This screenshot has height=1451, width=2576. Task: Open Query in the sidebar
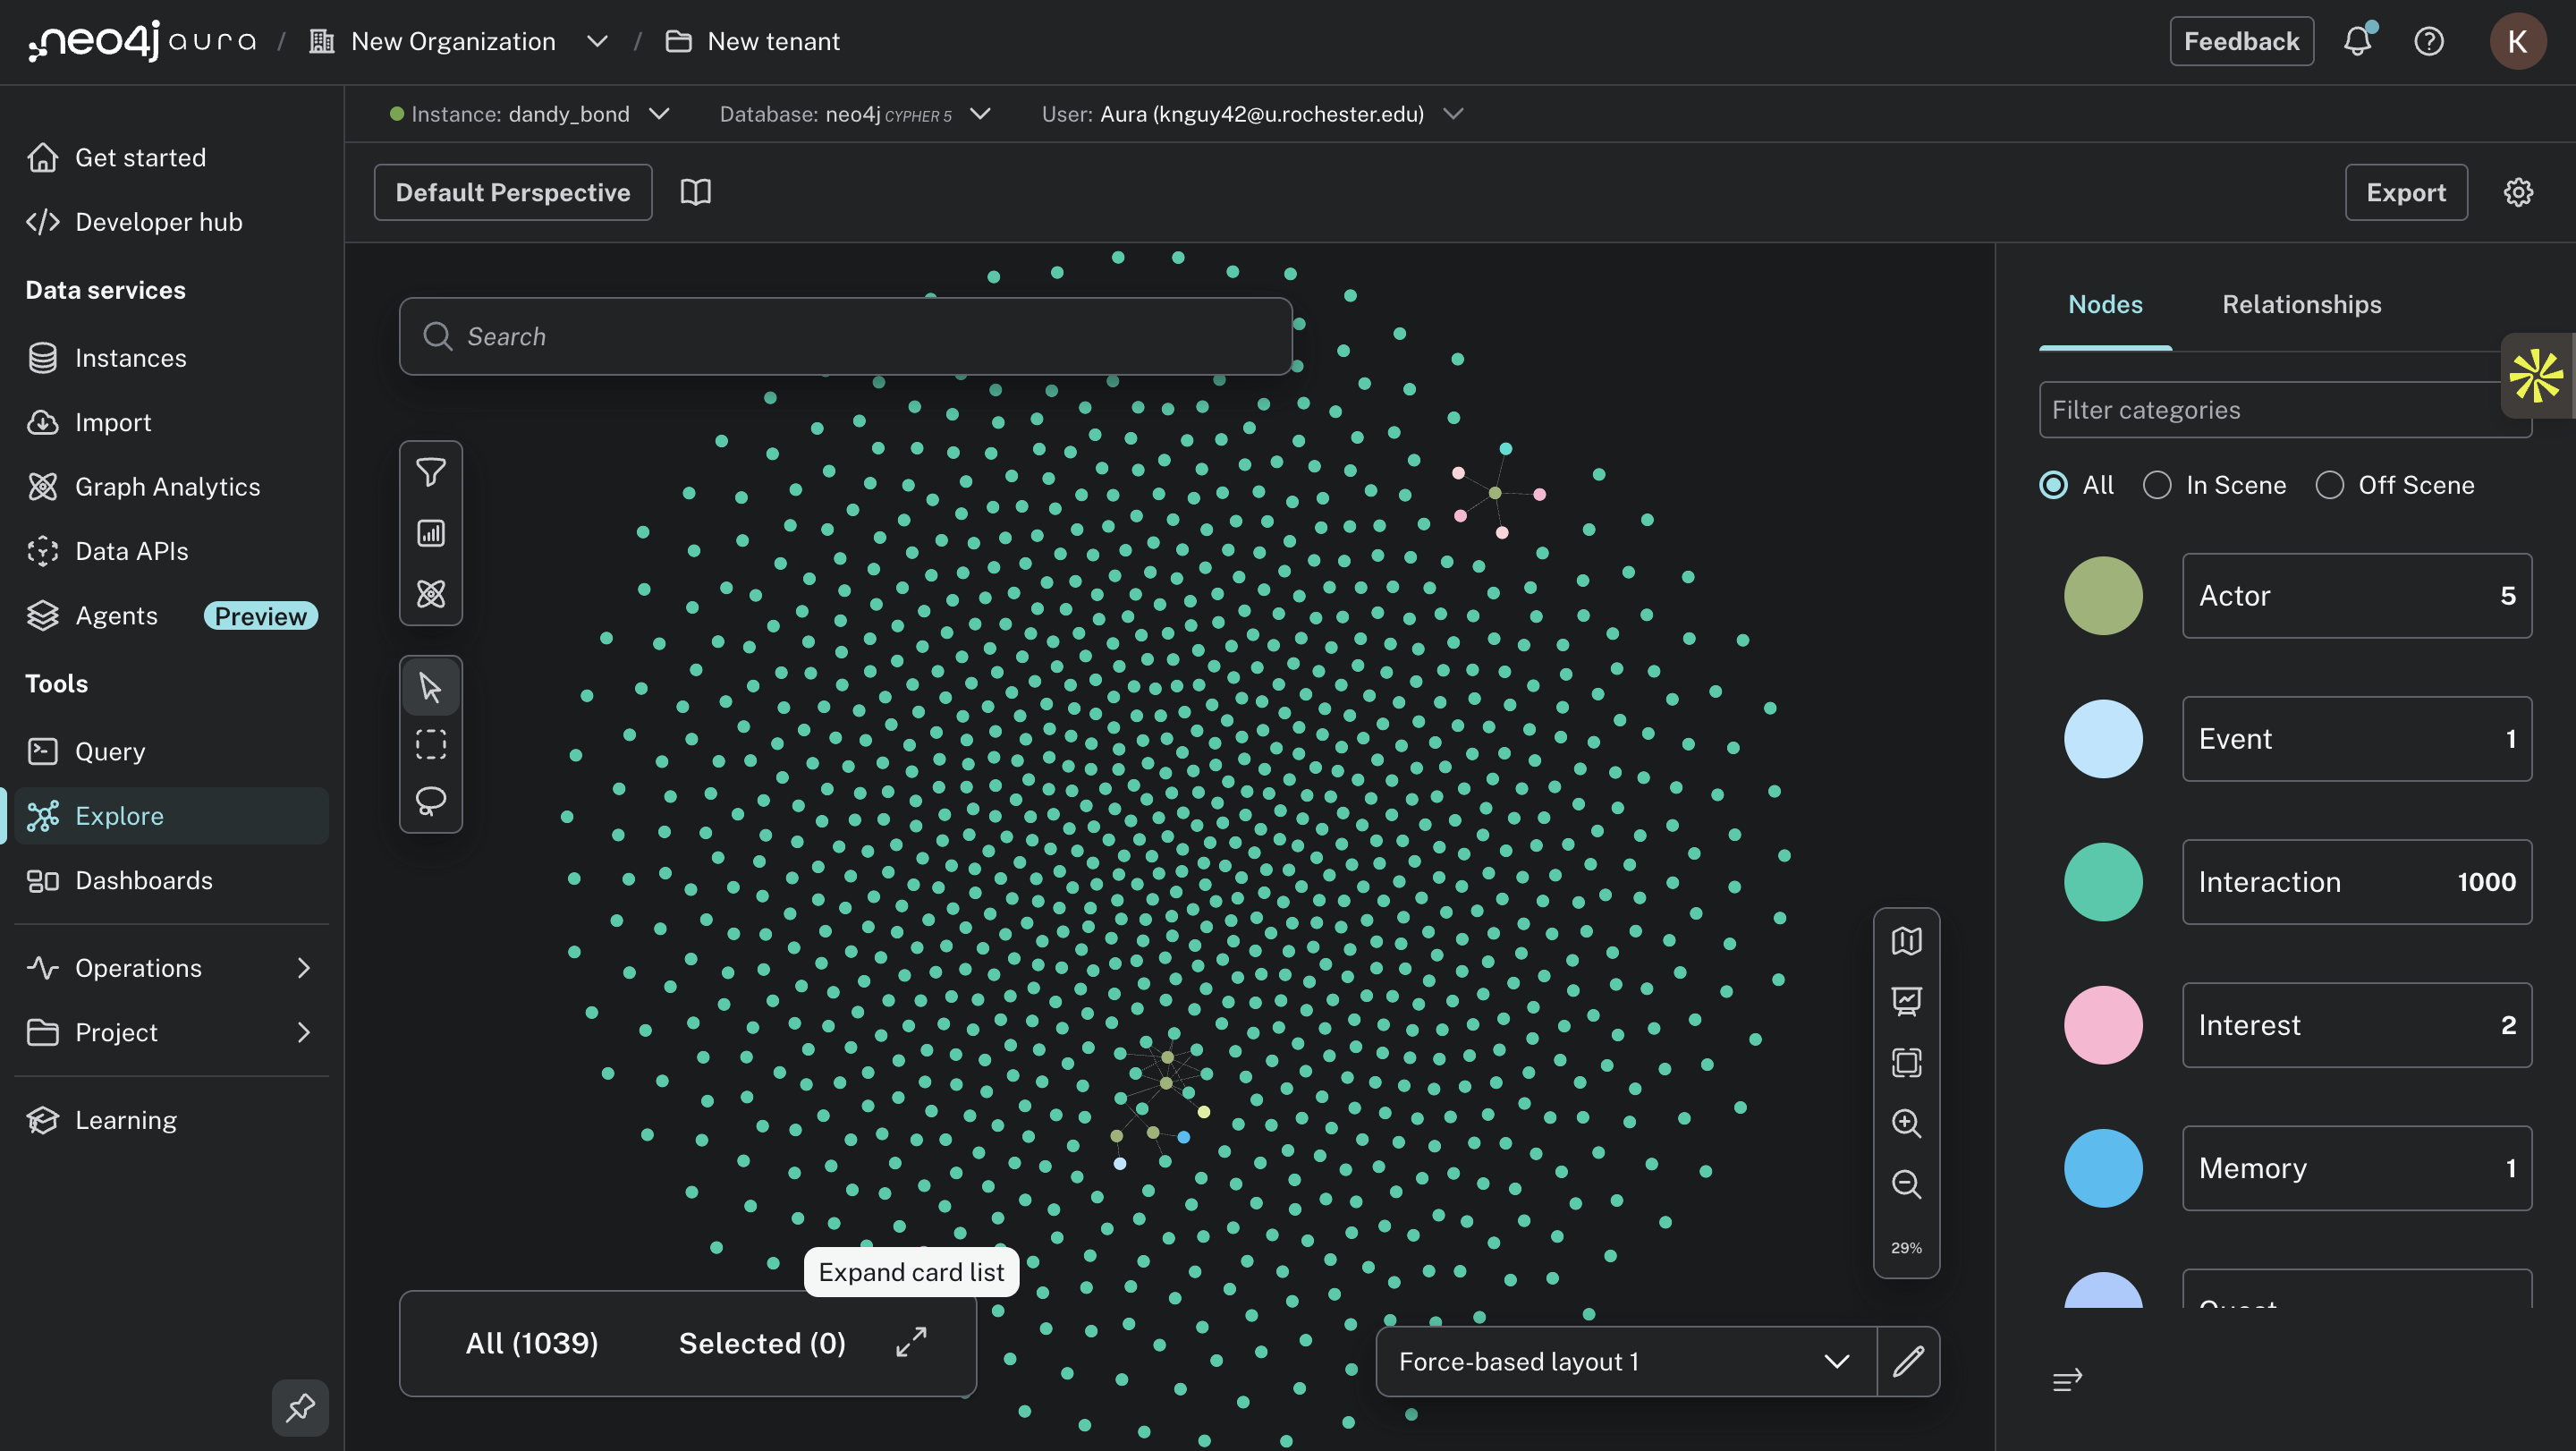(x=110, y=751)
